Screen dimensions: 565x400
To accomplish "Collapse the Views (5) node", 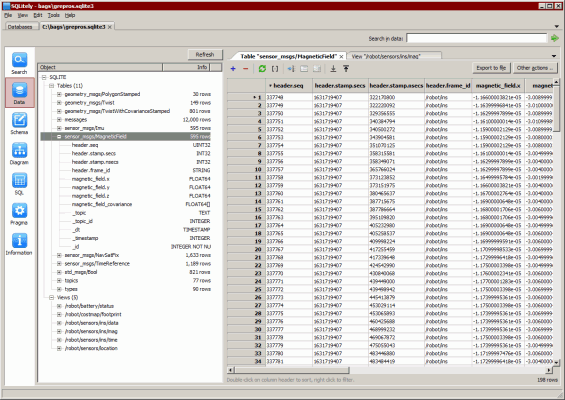I will (x=52, y=297).
